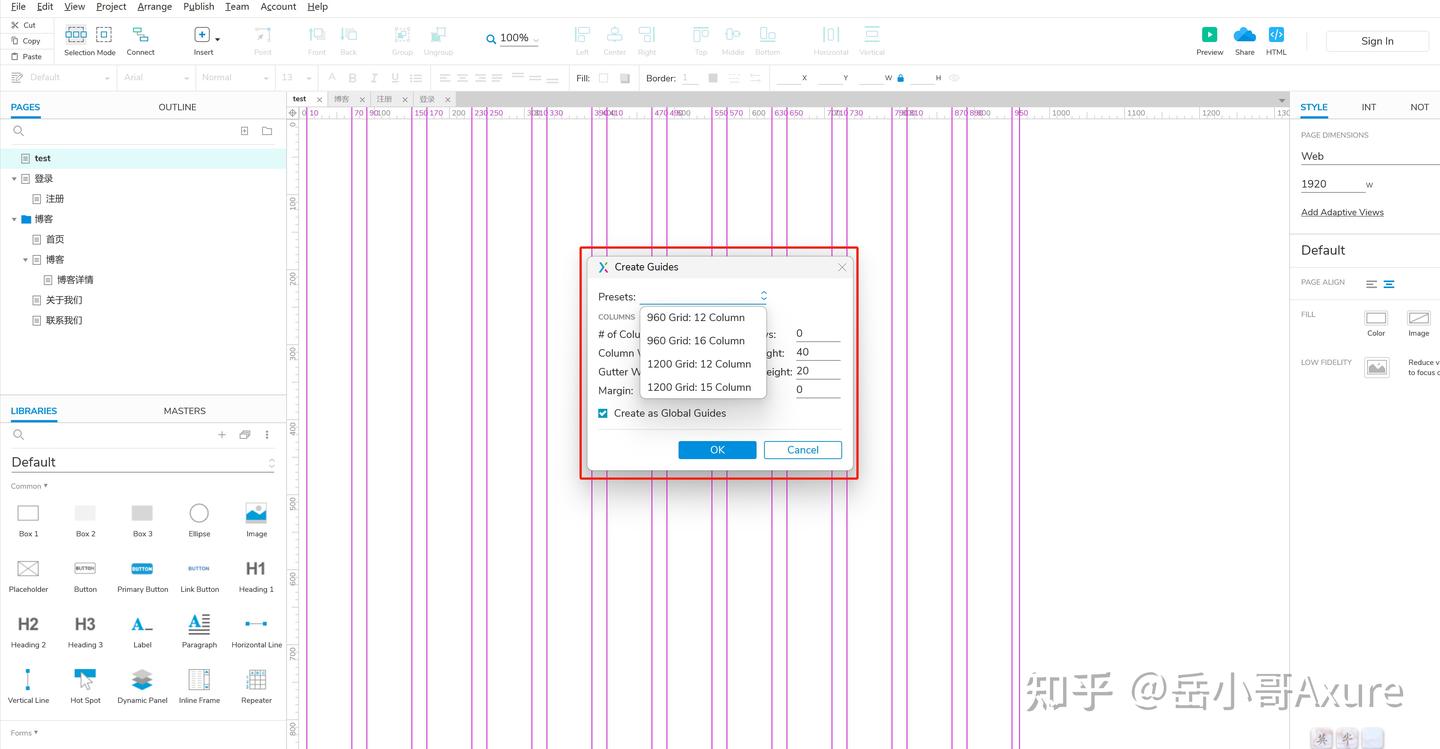The width and height of the screenshot is (1440, 749).
Task: Open the Default library selector dropdown
Action: click(142, 462)
